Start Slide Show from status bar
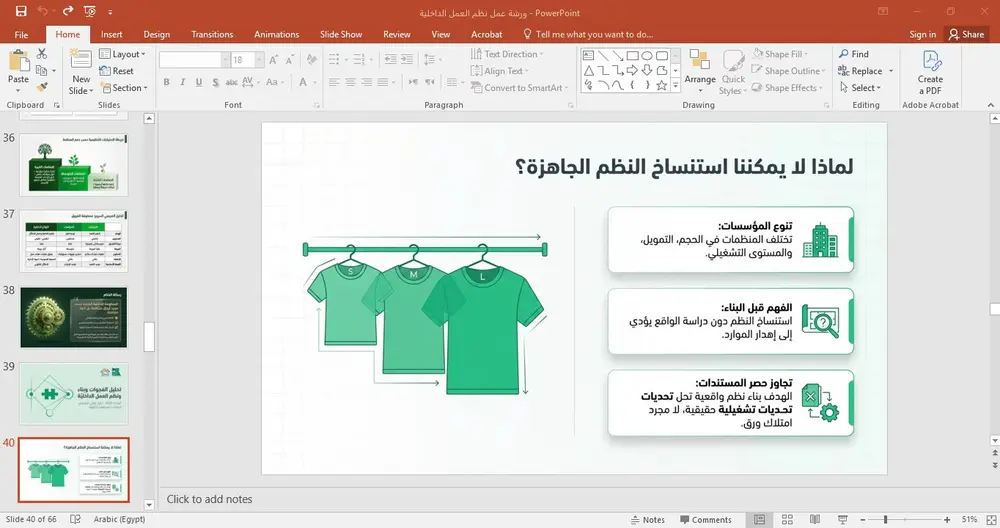The image size is (1000, 528). pyautogui.click(x=842, y=520)
